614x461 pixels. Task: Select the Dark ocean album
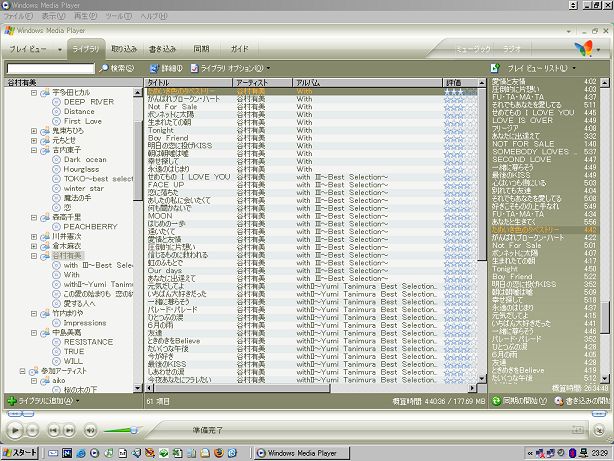85,160
